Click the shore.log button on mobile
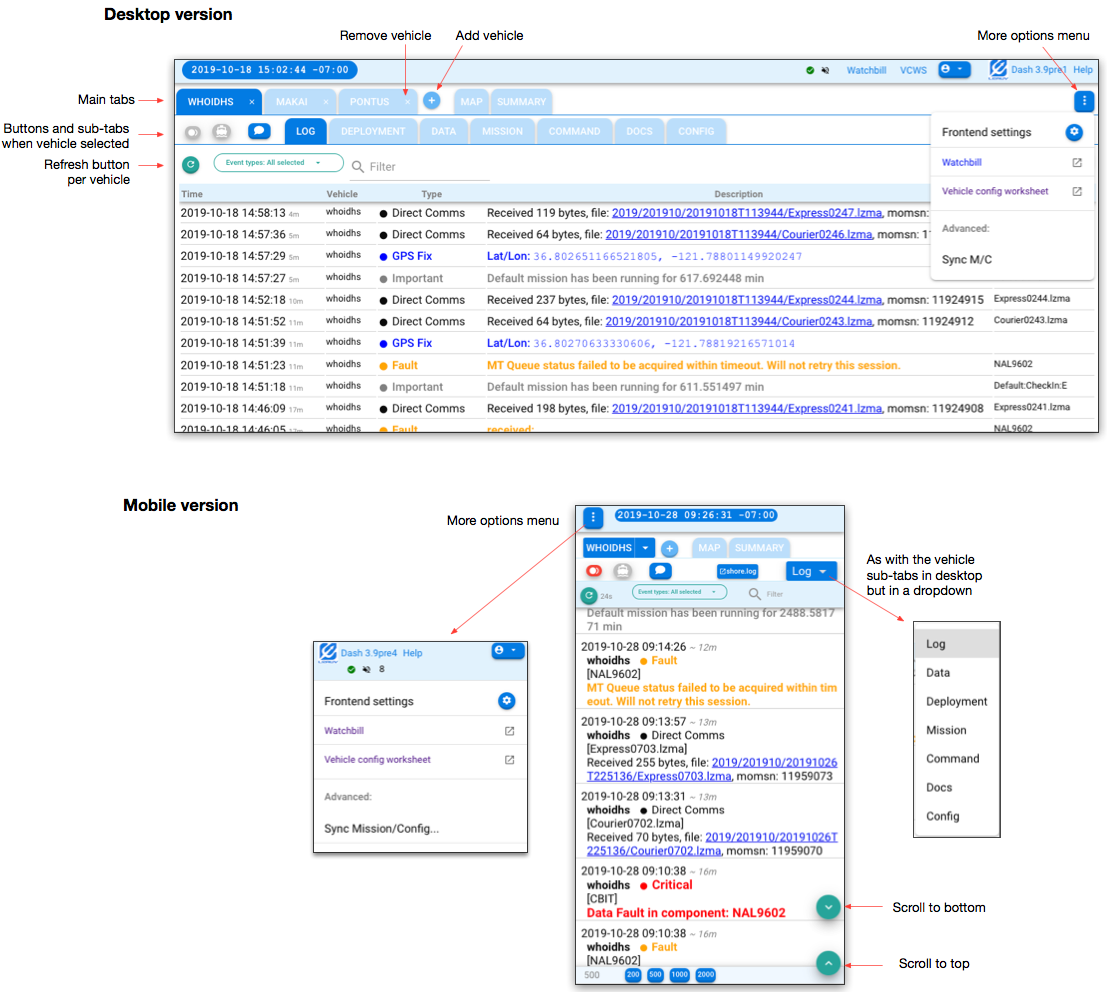1107x992 pixels. 738,571
